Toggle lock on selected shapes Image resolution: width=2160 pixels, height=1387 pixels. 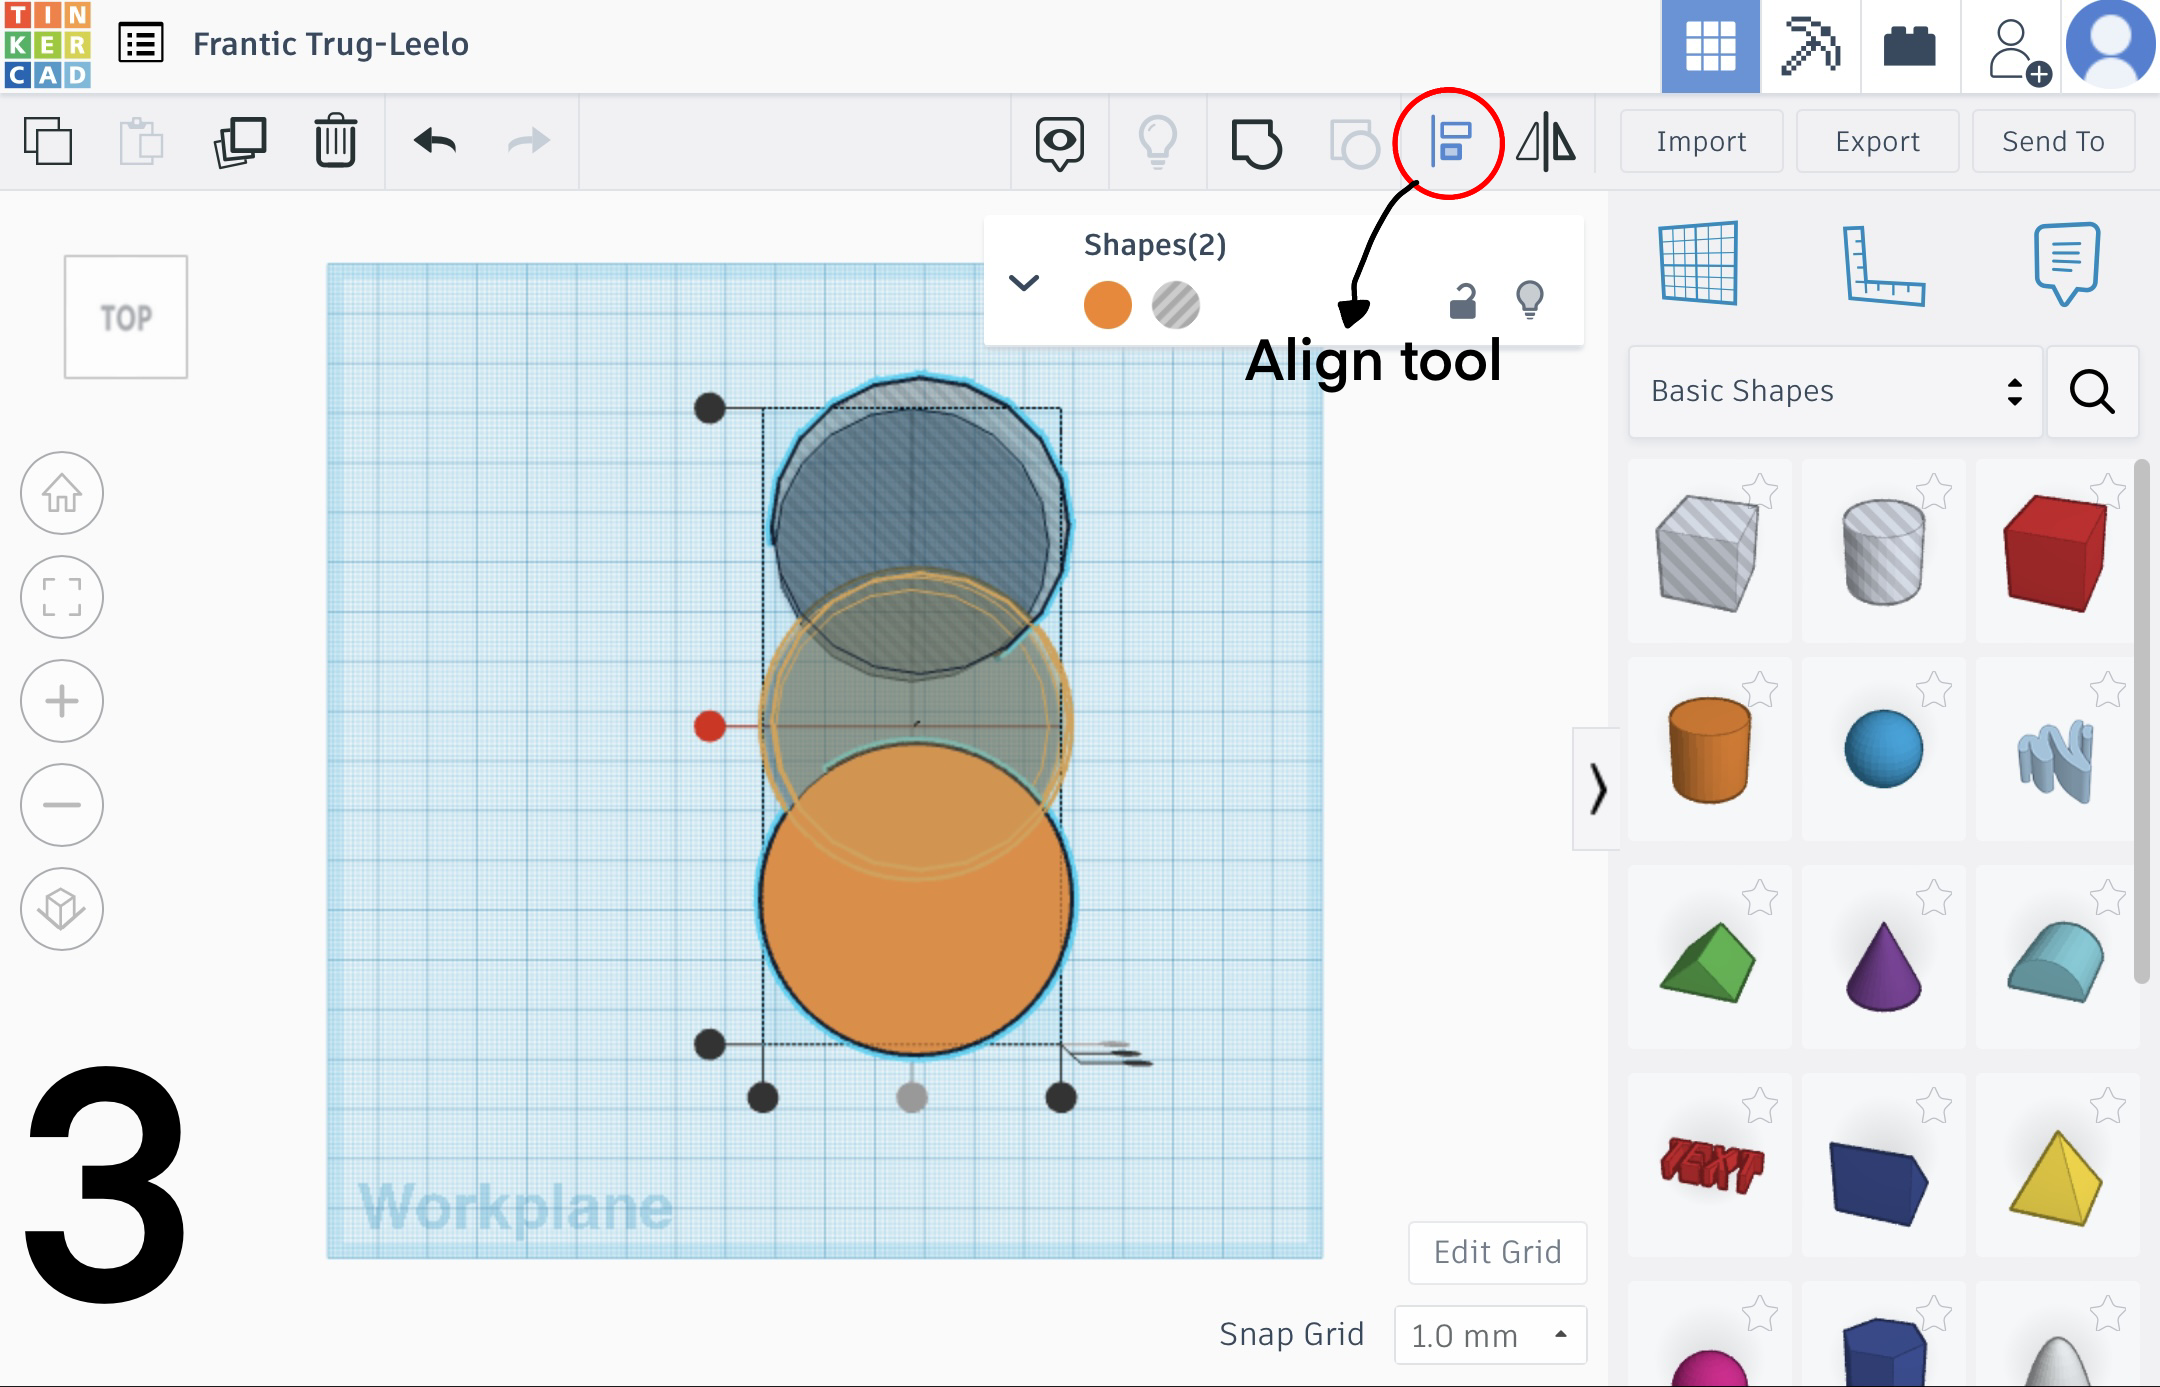(1462, 300)
